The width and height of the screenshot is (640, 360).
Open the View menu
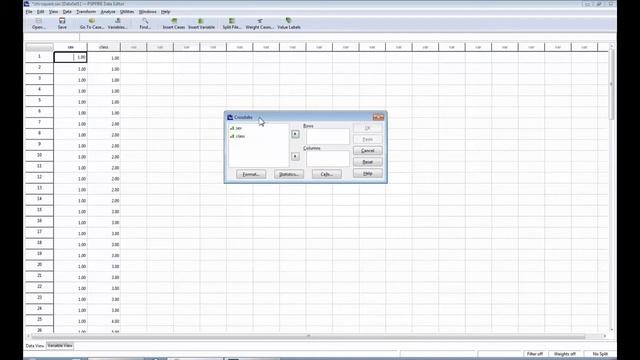53,12
